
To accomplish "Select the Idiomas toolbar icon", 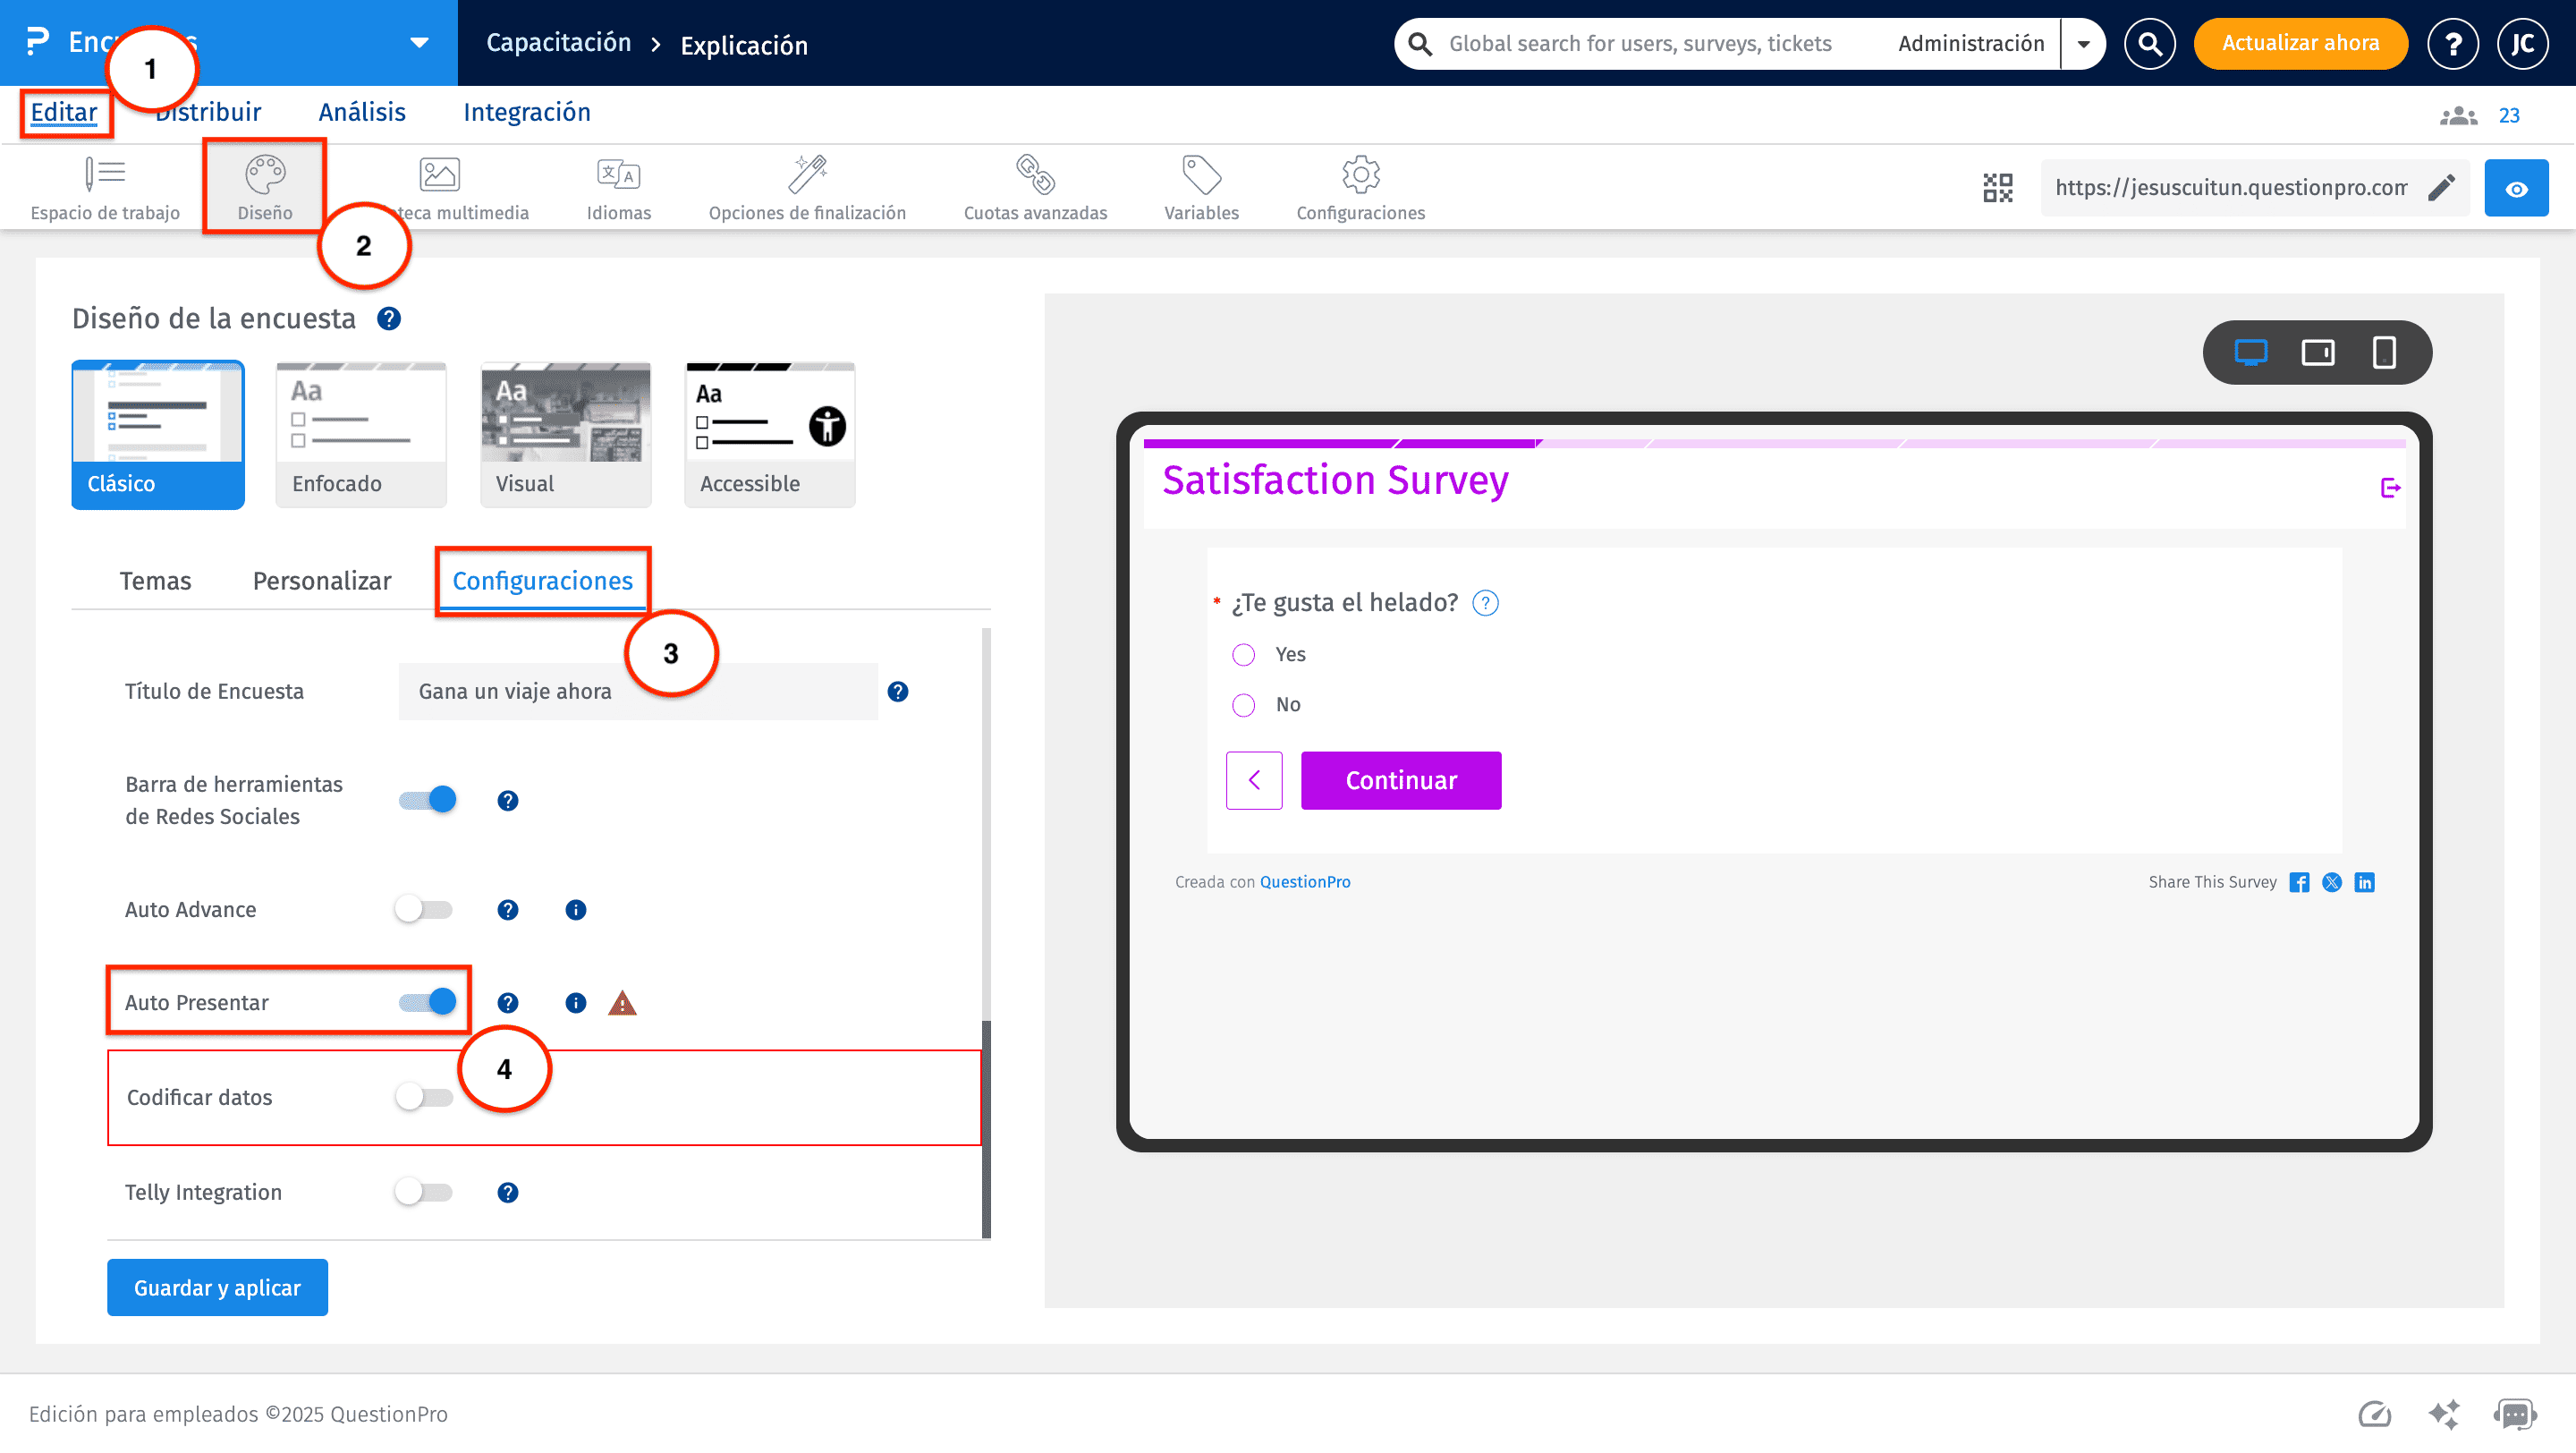I will tap(618, 186).
